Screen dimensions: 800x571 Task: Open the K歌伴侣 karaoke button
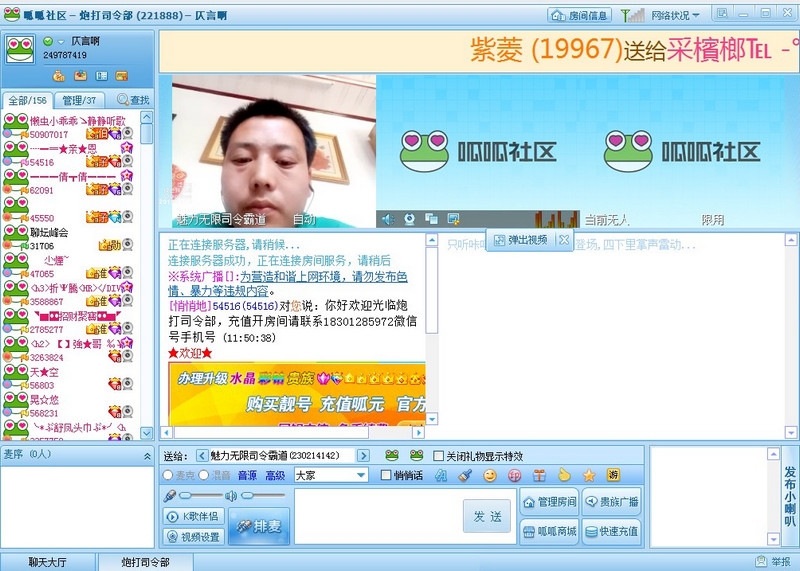tap(194, 516)
